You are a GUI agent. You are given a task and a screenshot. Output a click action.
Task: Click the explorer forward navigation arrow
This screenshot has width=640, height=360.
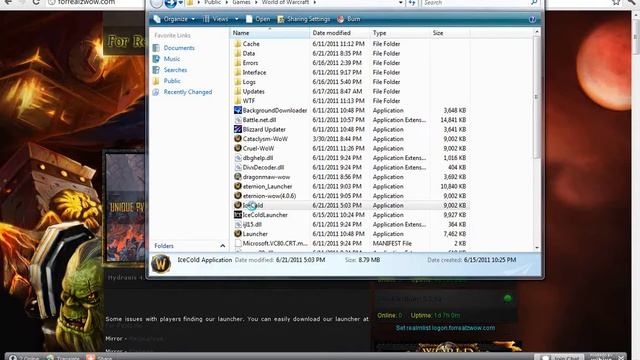(x=171, y=3)
